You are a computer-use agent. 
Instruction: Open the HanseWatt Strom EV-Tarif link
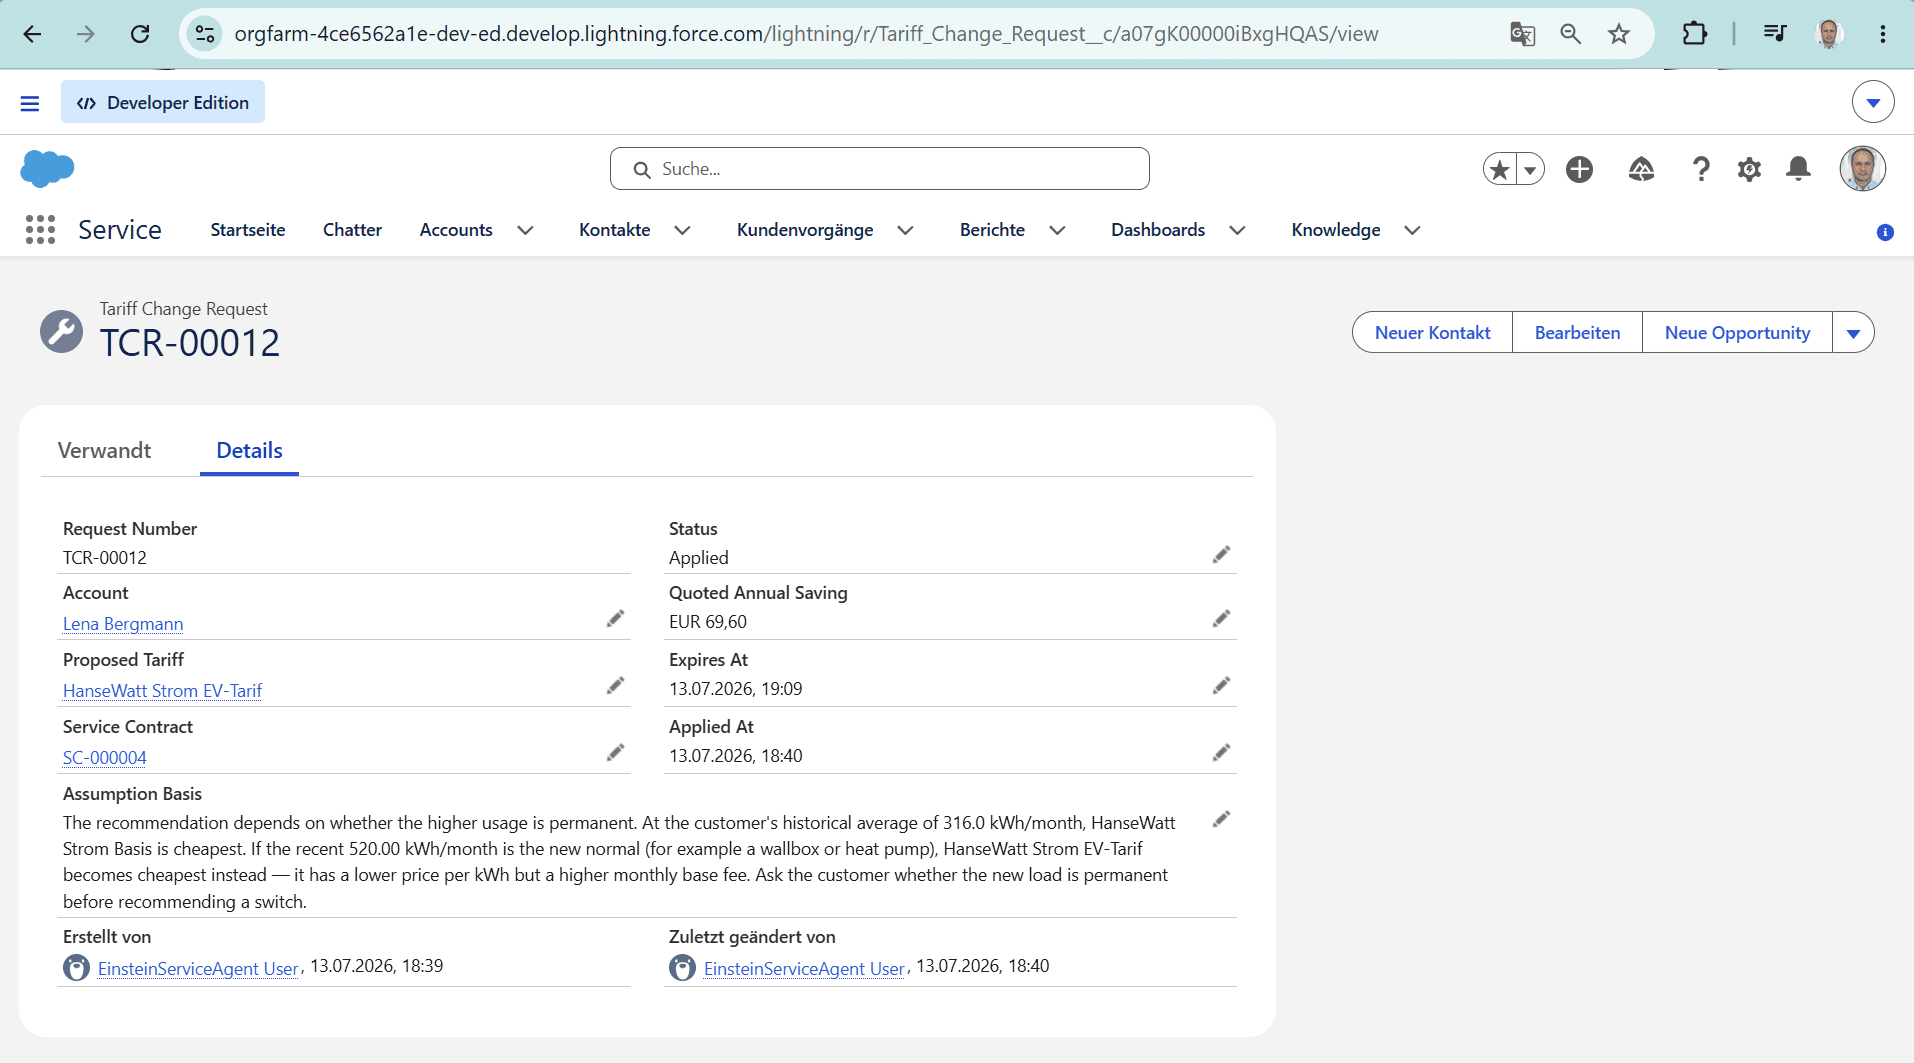(162, 691)
